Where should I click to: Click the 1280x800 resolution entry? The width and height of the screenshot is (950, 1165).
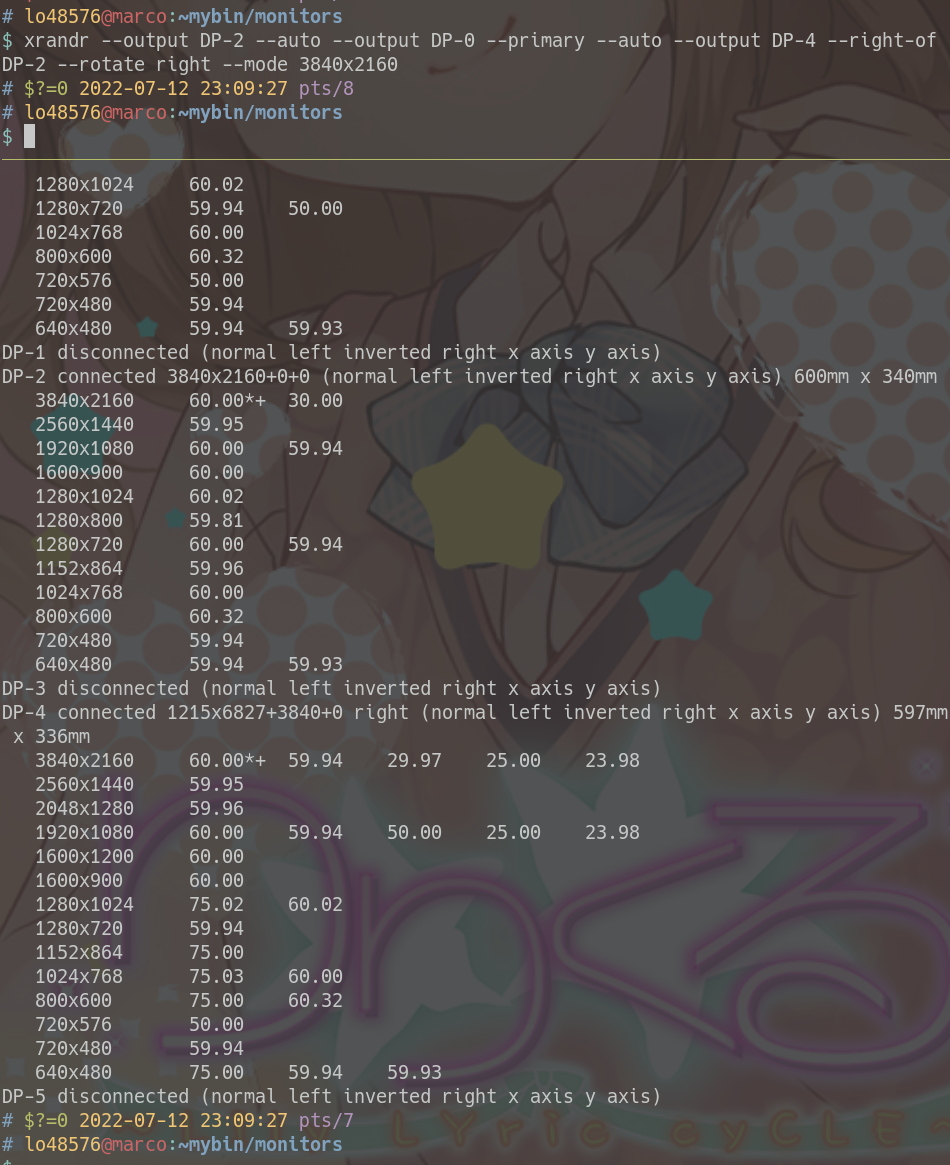[79, 520]
